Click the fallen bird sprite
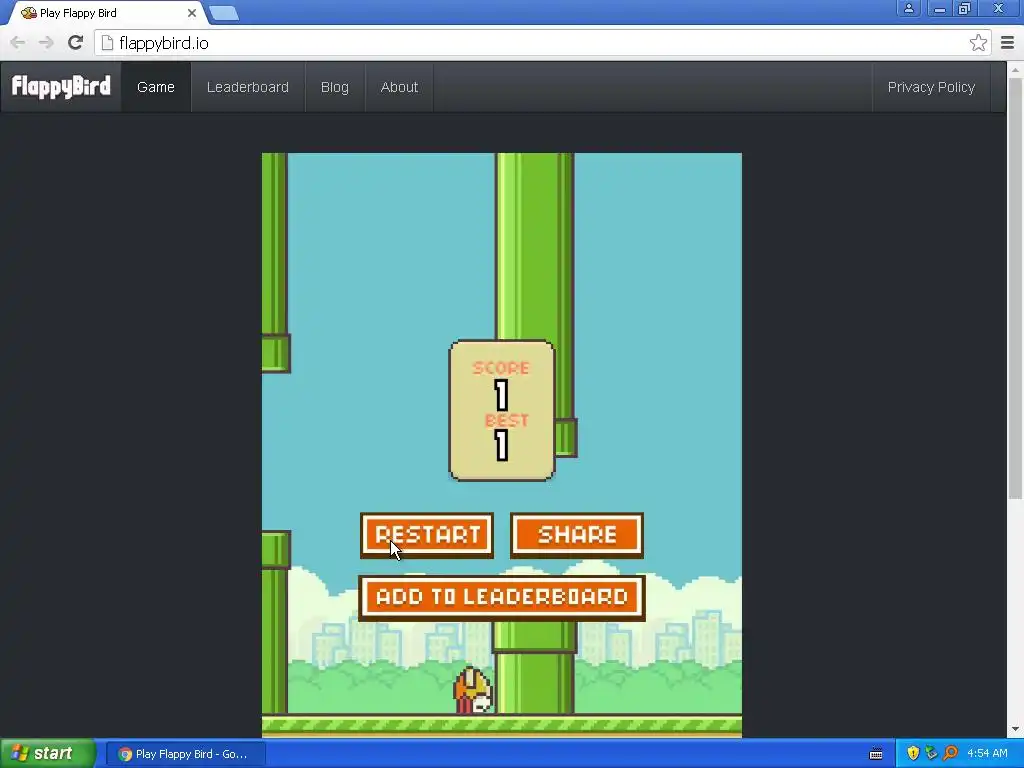The image size is (1024, 768). click(473, 691)
